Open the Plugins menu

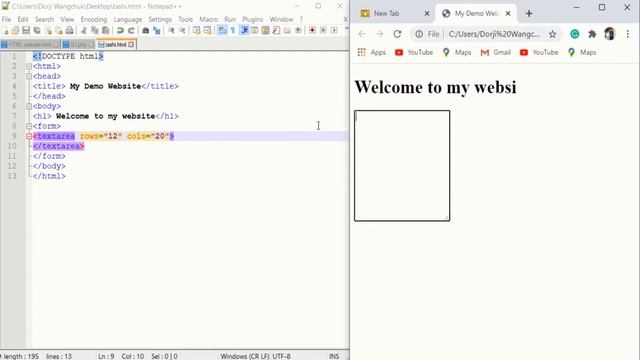pyautogui.click(x=253, y=20)
